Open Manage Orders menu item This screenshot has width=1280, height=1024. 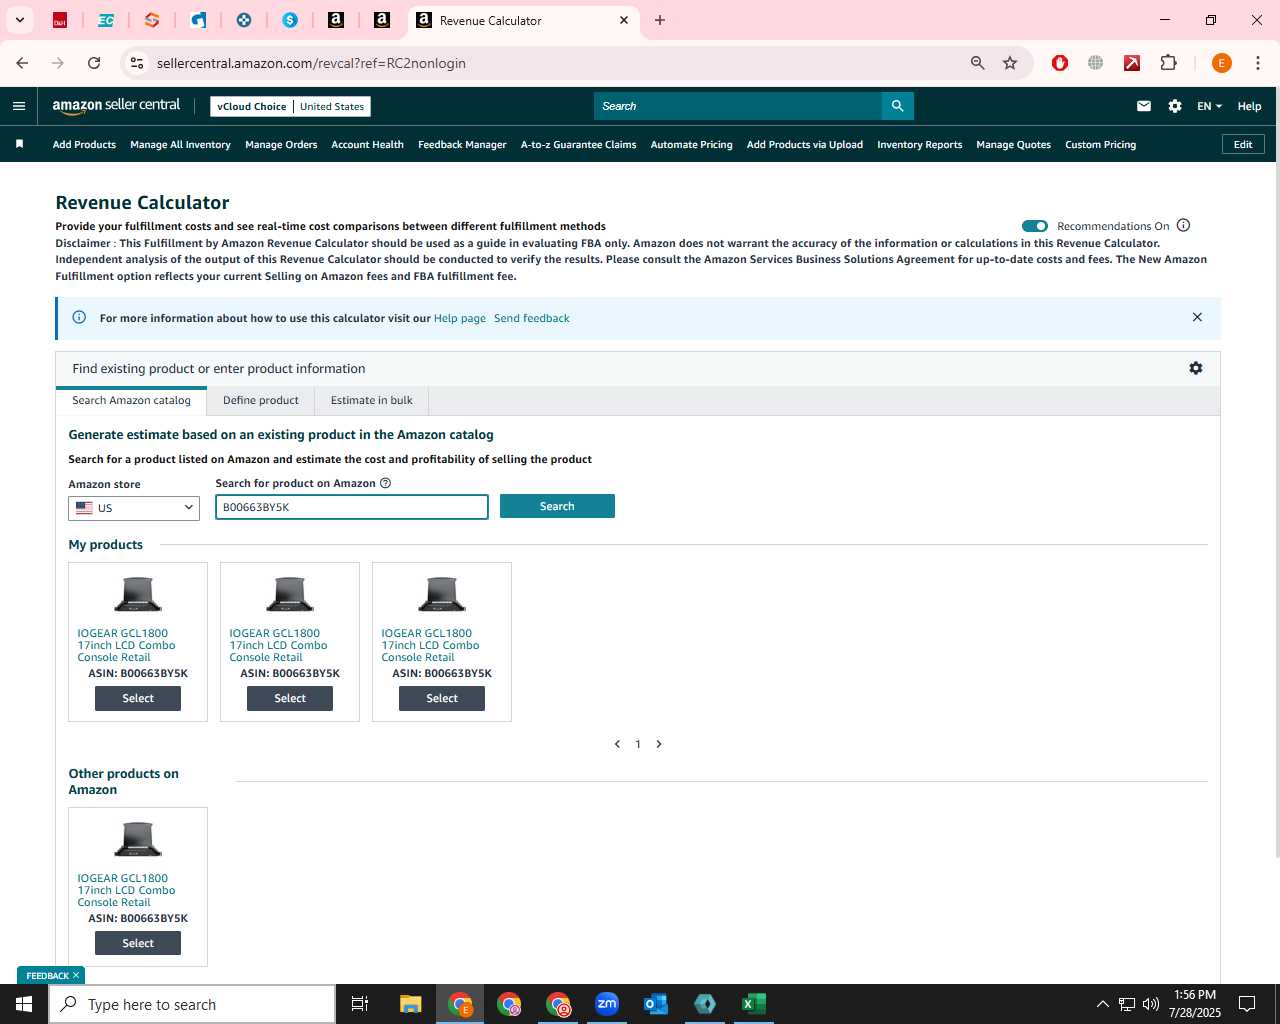click(281, 144)
